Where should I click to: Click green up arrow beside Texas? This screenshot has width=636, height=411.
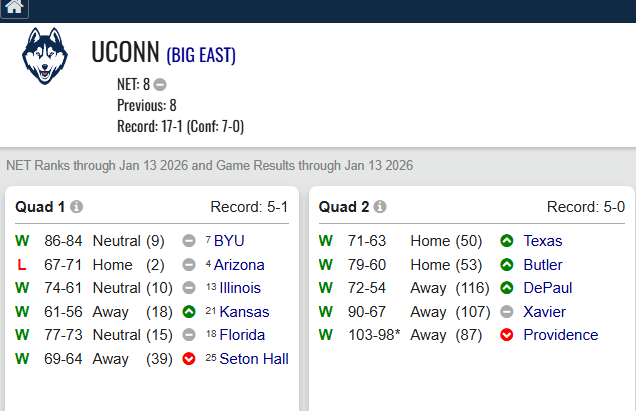tap(507, 241)
